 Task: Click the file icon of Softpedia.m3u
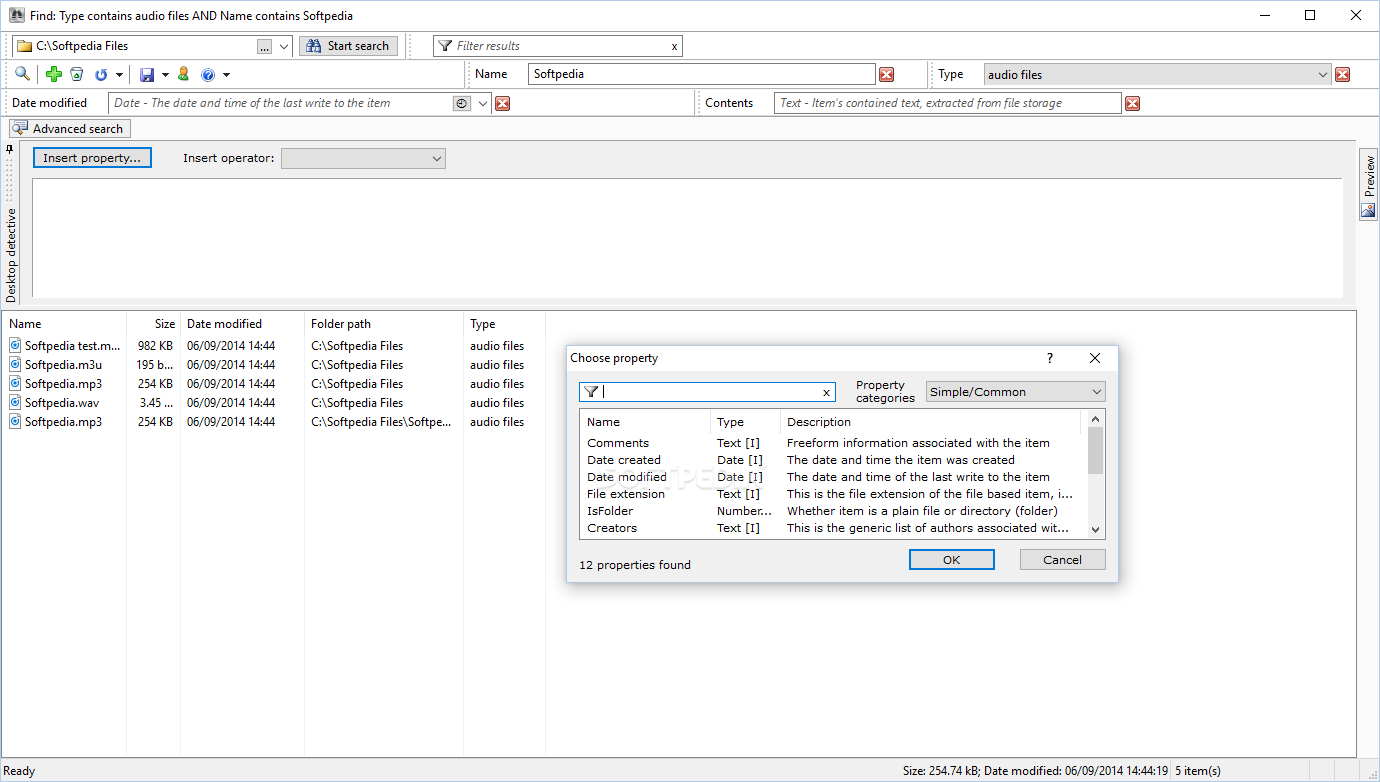tap(15, 365)
